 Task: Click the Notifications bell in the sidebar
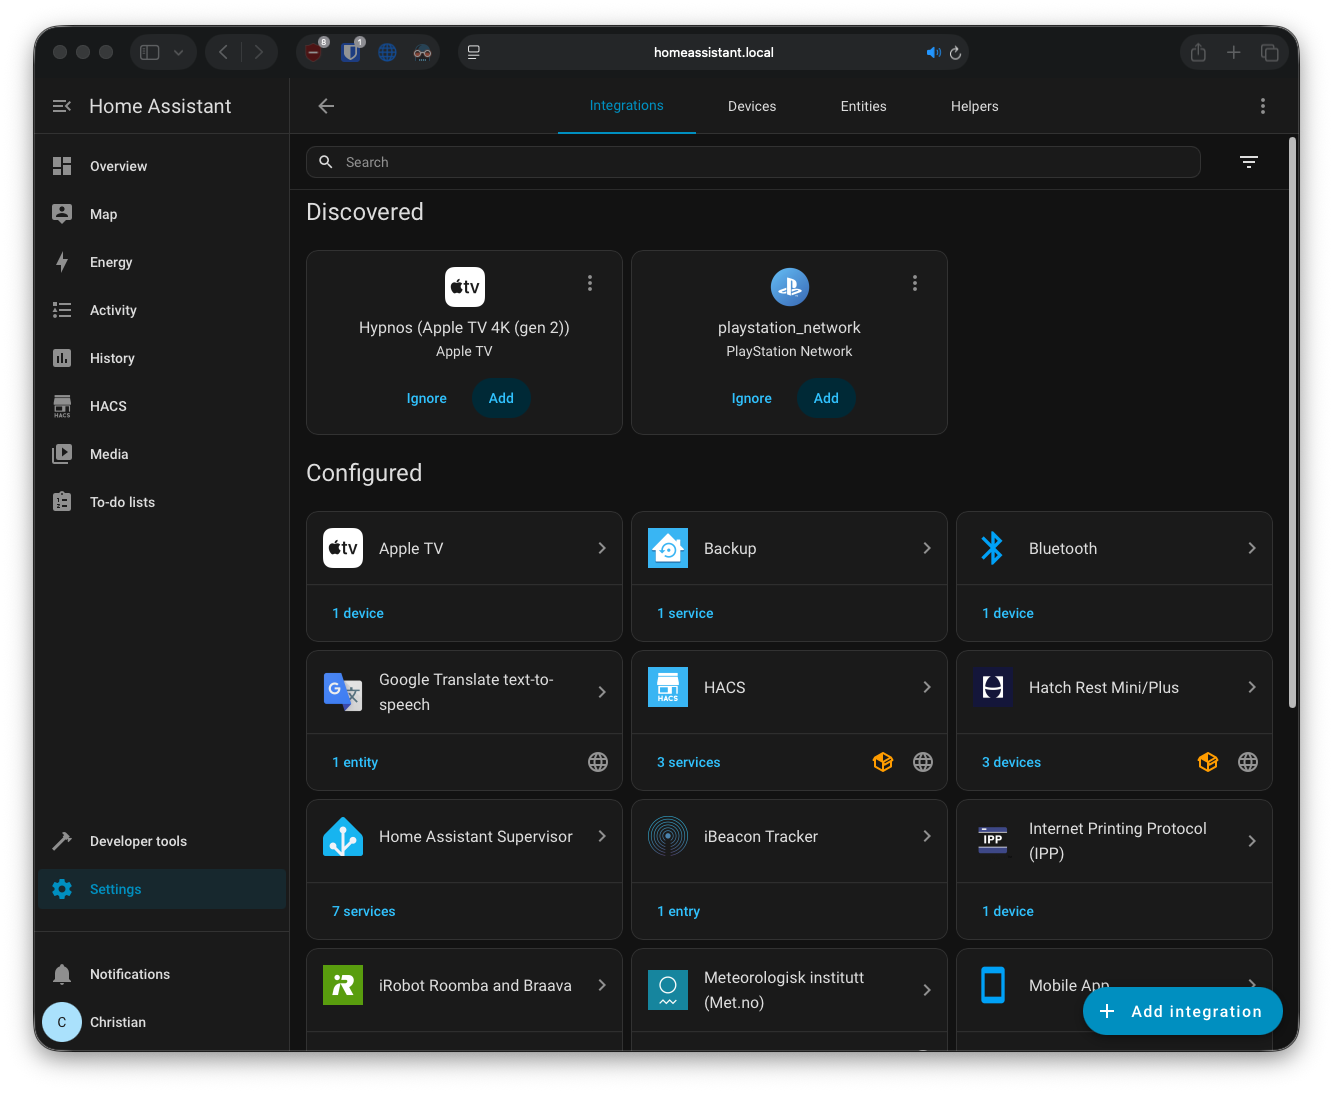click(x=62, y=974)
